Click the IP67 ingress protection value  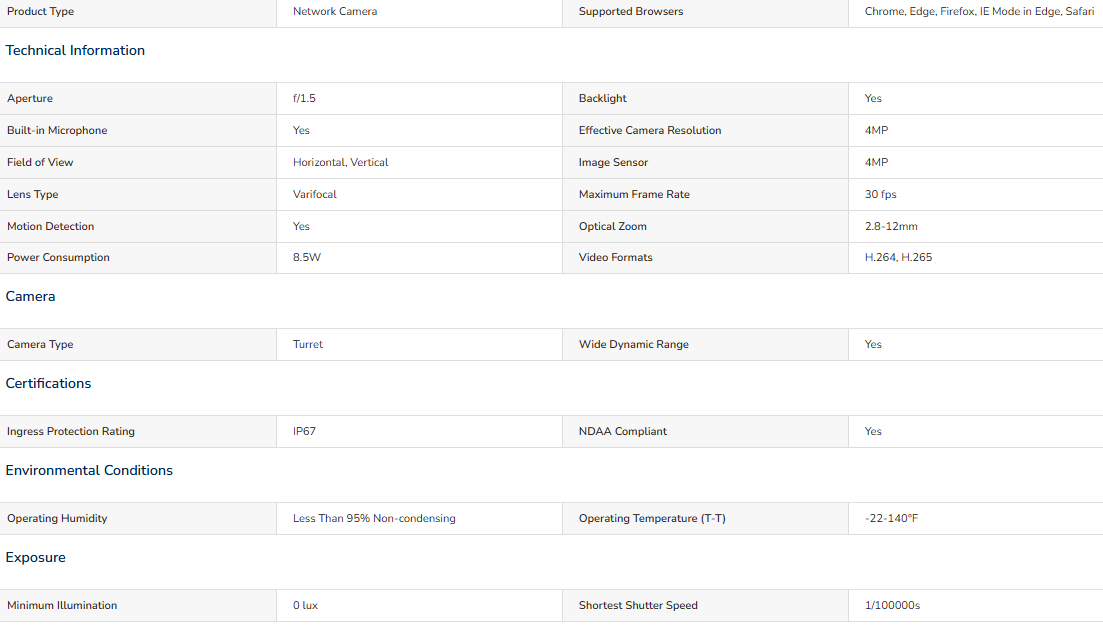(305, 432)
